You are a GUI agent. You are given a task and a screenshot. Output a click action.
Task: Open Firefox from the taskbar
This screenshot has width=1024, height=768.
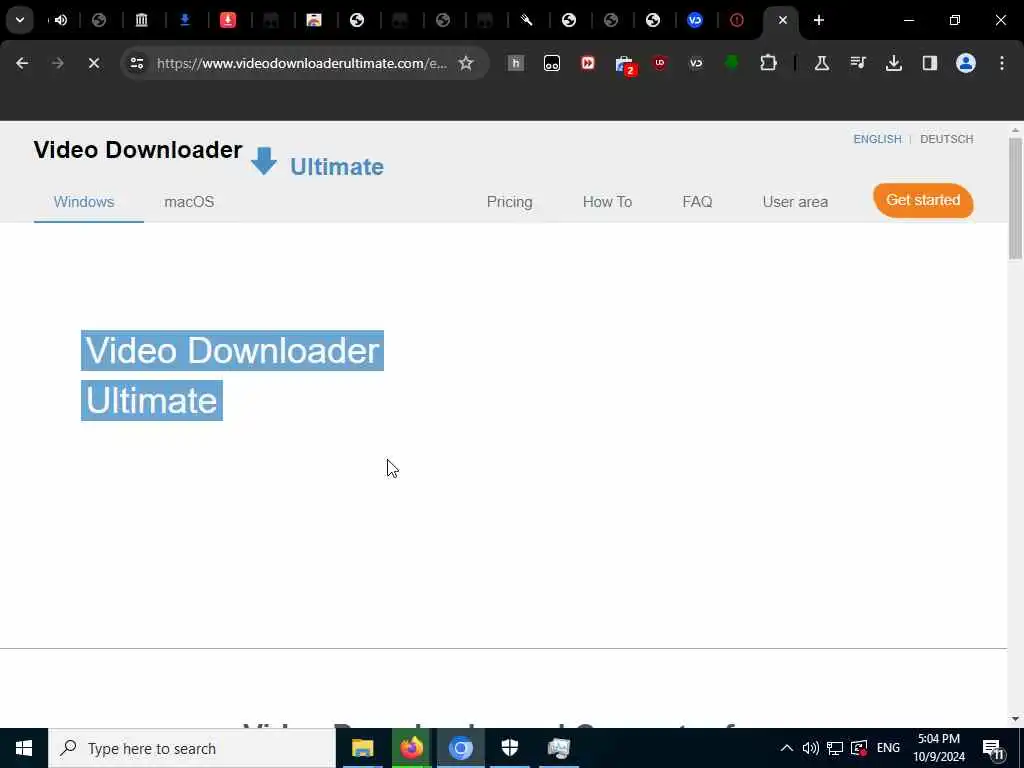(x=411, y=748)
